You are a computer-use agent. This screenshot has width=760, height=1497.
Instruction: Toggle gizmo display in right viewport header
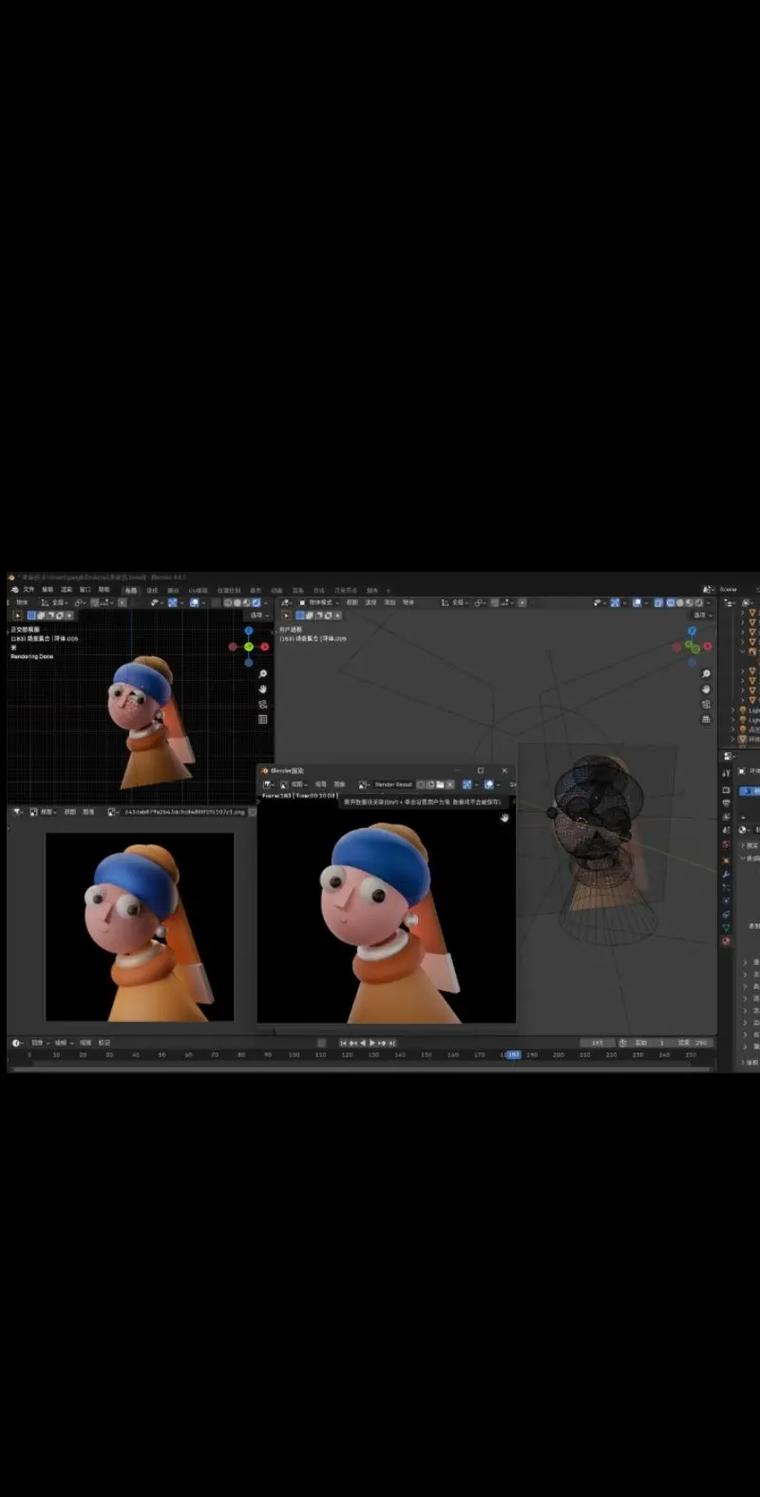coord(615,602)
